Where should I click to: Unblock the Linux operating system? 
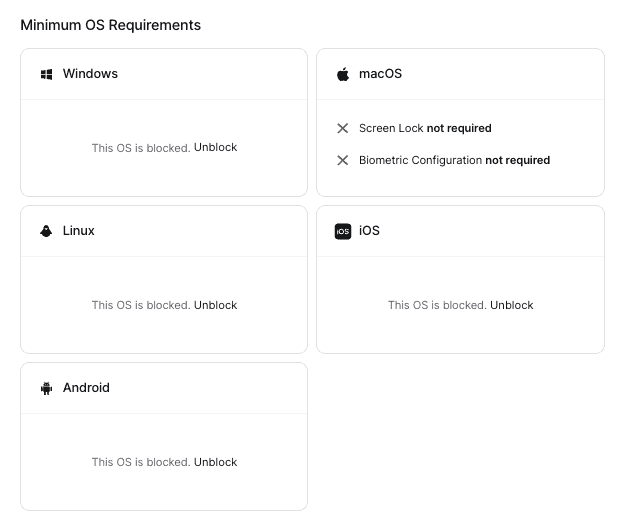[x=215, y=305]
